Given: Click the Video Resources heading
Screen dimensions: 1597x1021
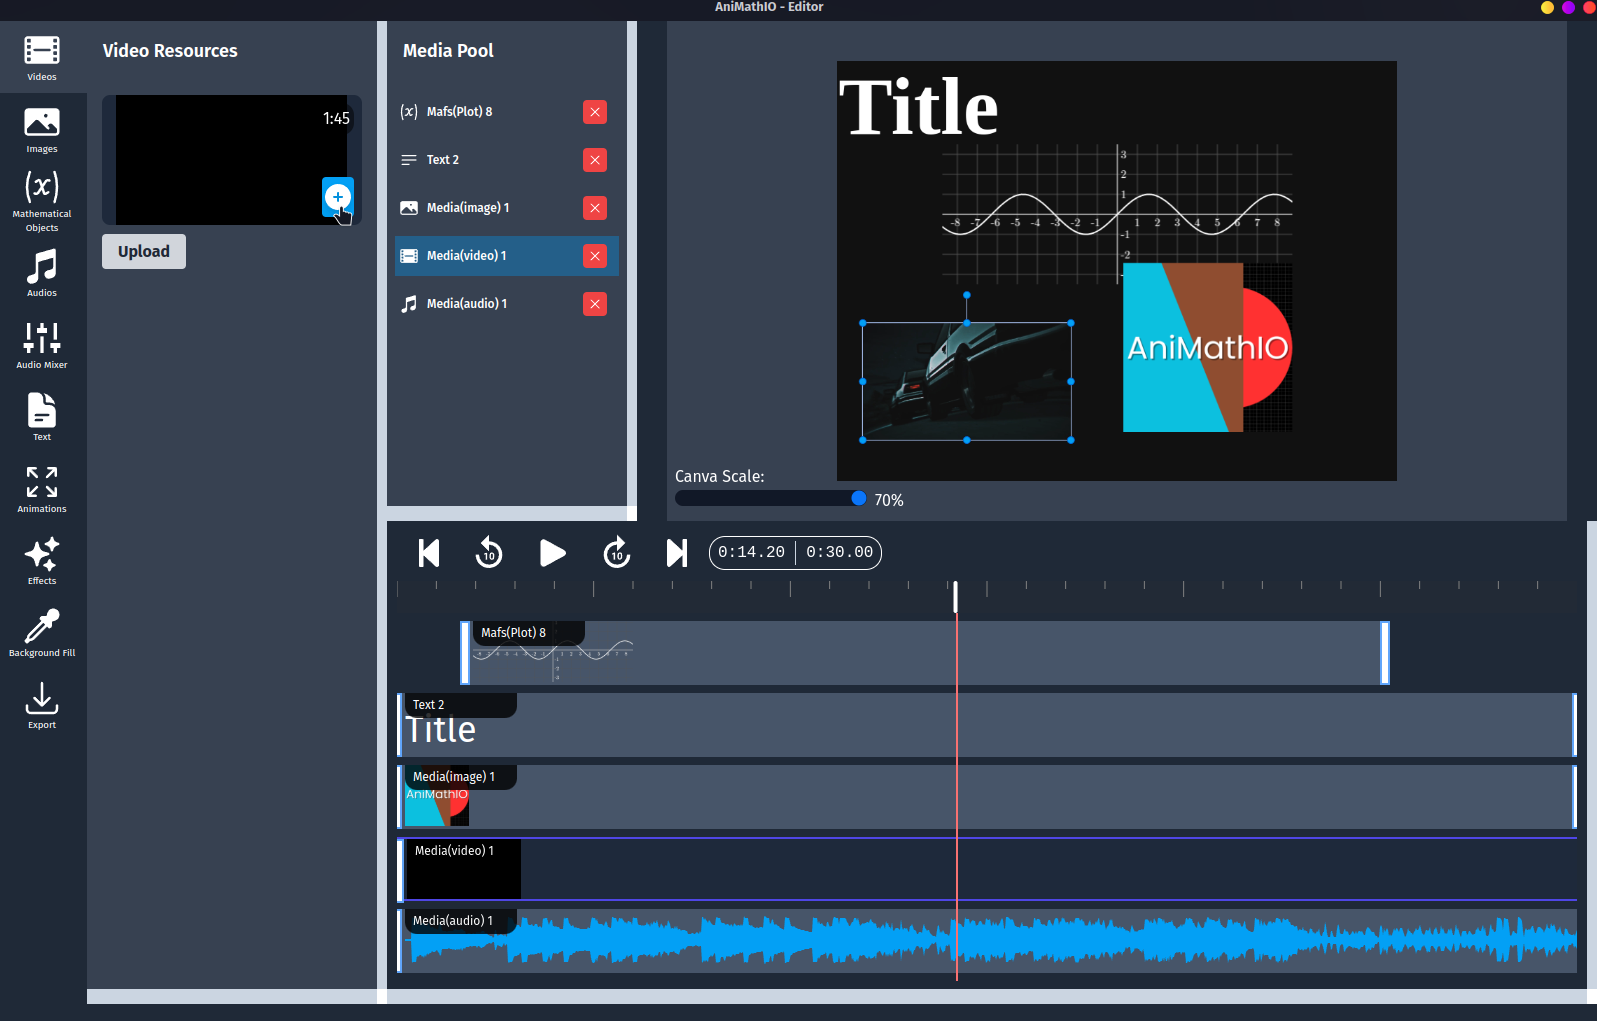Looking at the screenshot, I should click(x=170, y=51).
